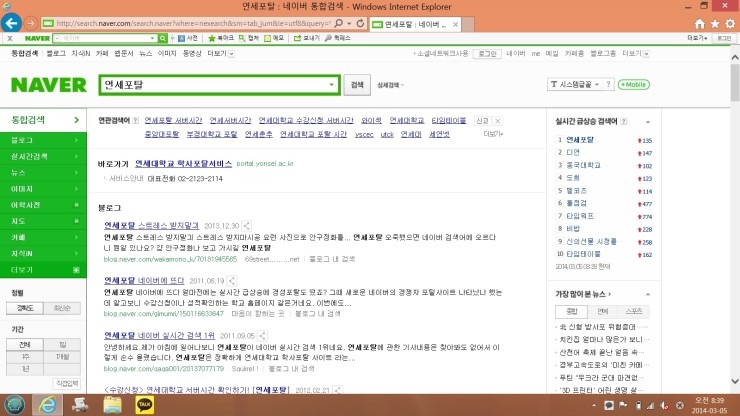This screenshot has width=740, height=416.
Task: Dismiss related searches with the X icon
Action: click(497, 121)
